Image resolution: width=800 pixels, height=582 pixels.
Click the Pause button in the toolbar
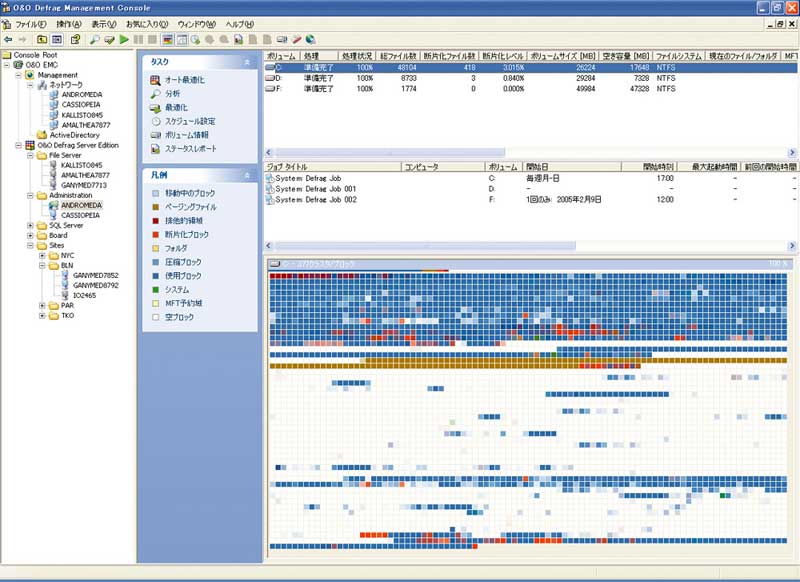click(138, 39)
